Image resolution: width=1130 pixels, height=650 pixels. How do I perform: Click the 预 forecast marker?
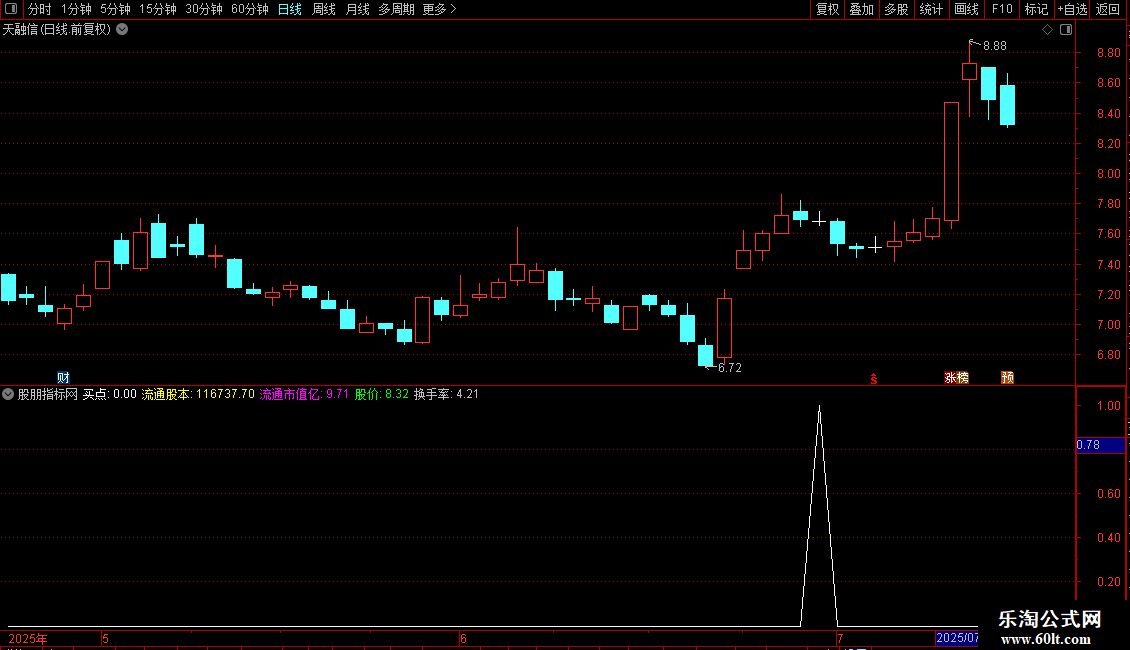(x=1007, y=378)
